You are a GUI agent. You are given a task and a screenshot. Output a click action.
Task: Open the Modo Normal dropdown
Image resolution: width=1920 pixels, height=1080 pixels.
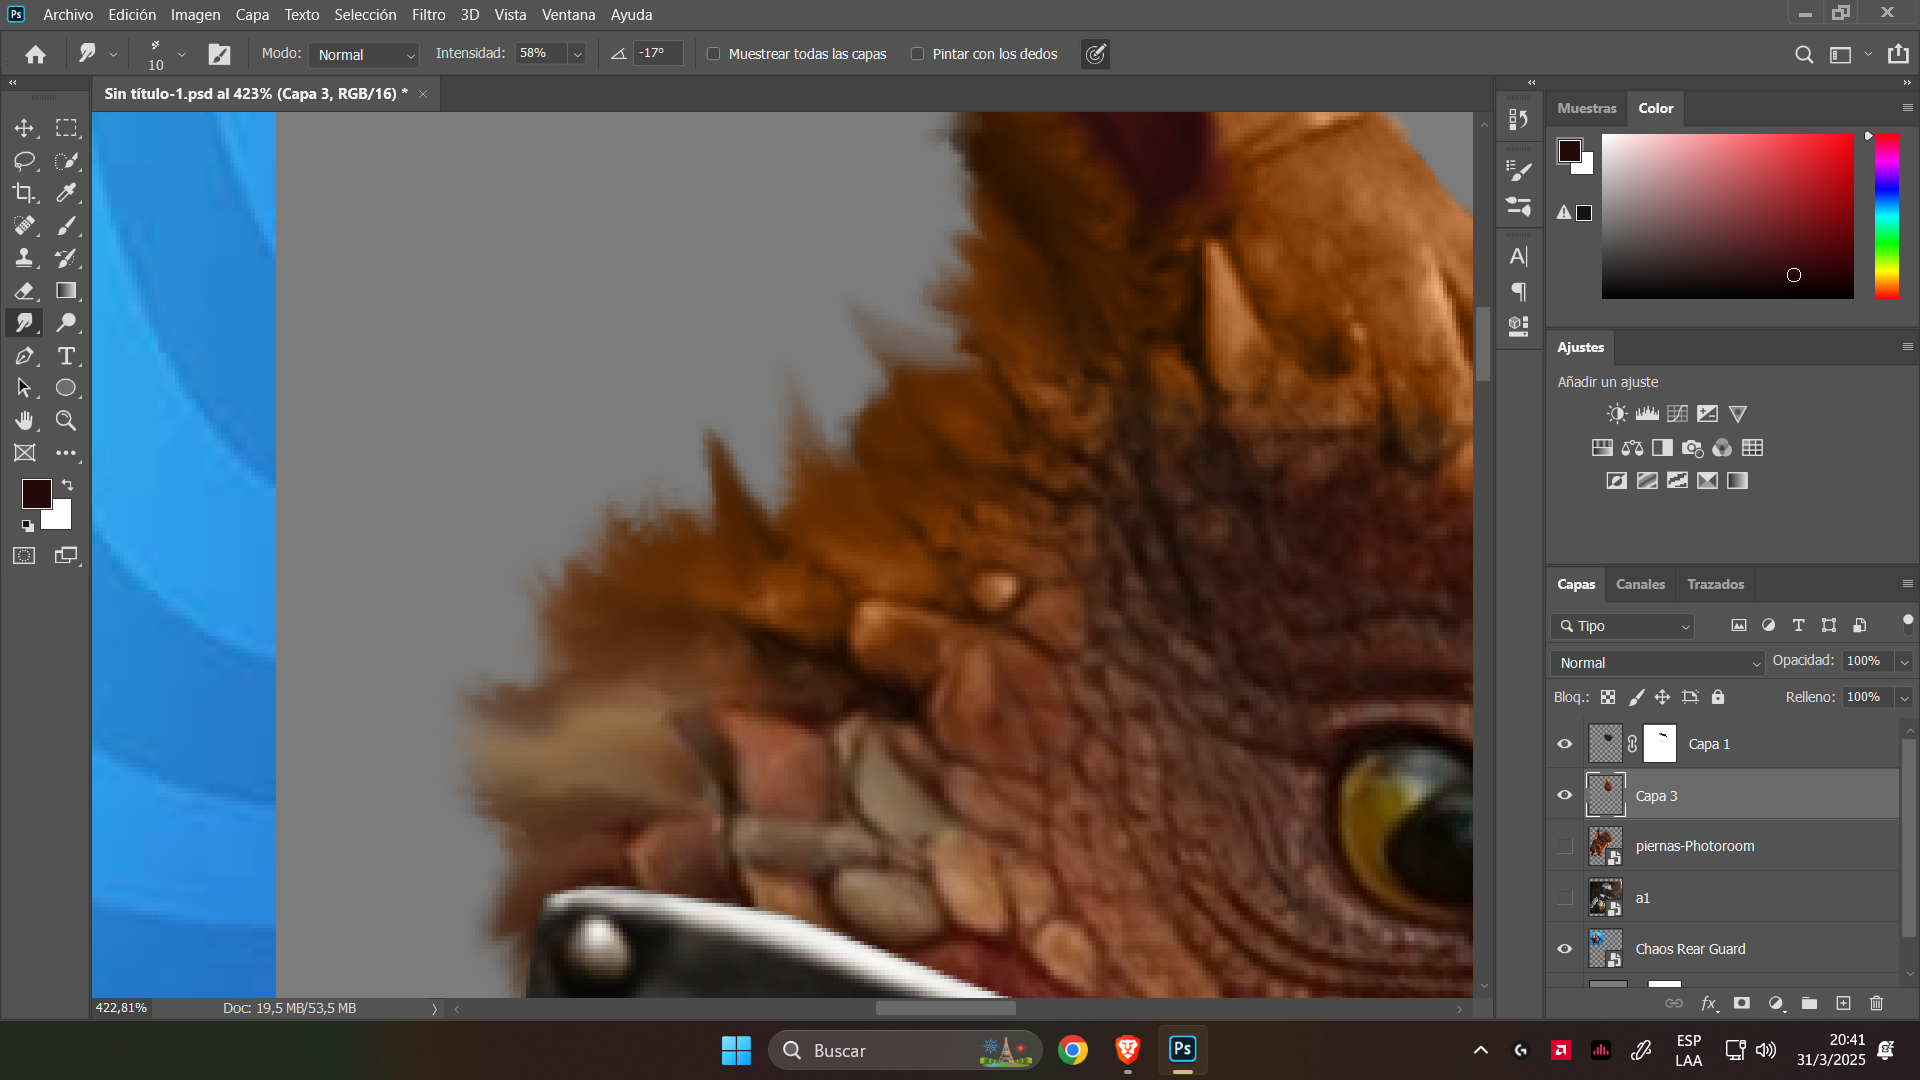coord(364,55)
